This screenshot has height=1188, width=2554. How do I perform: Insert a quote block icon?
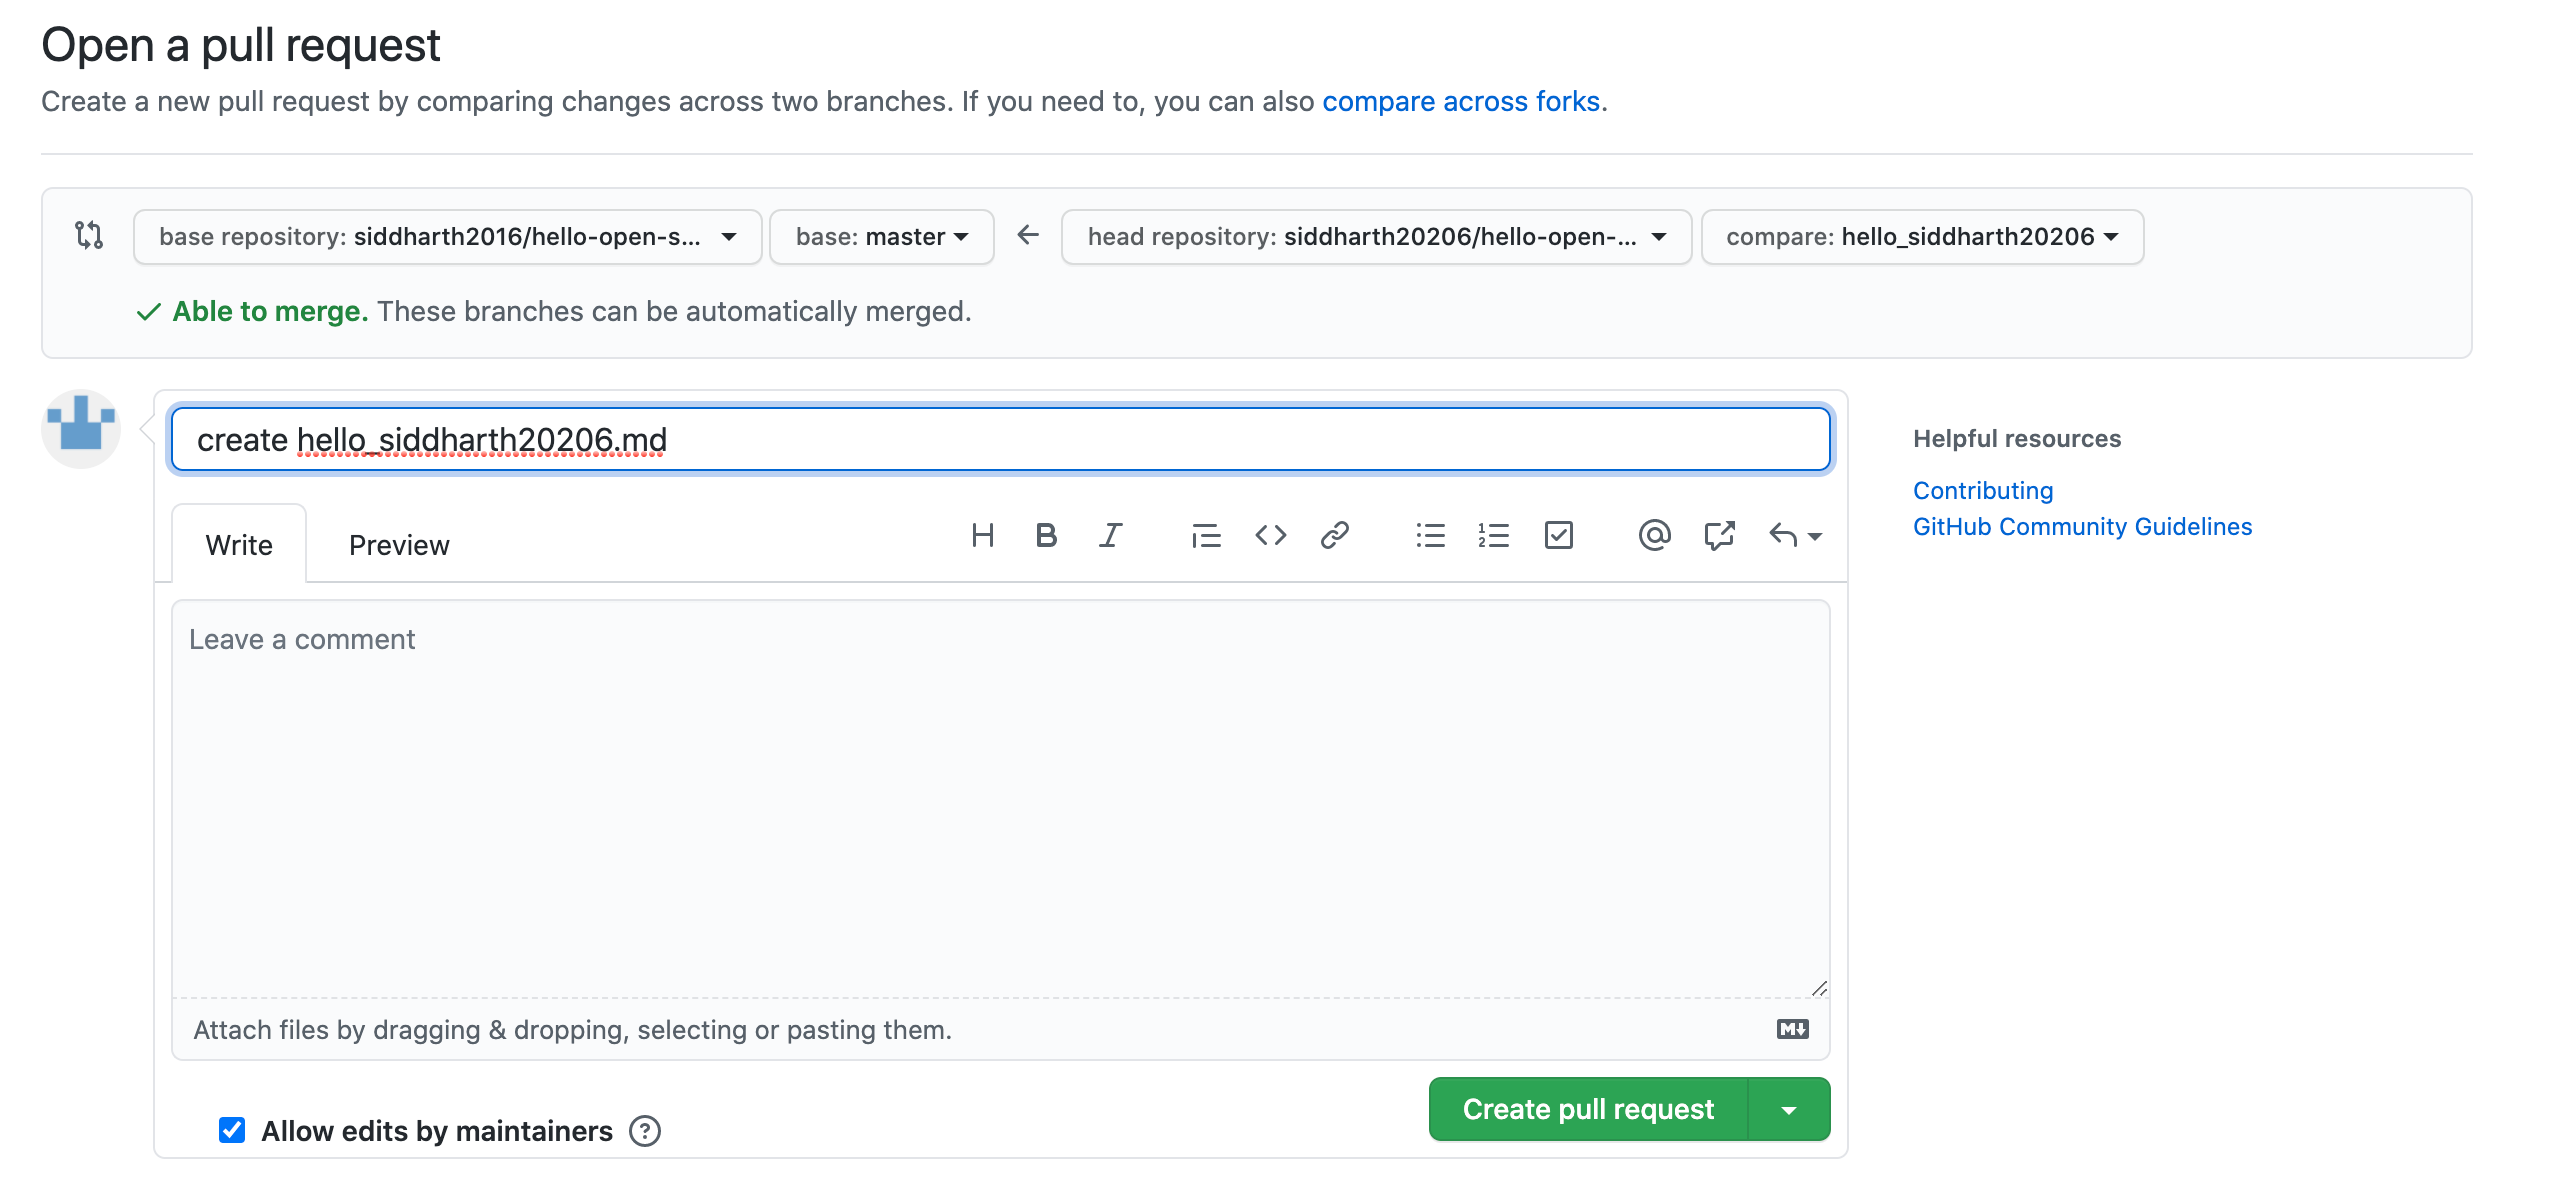[x=1206, y=536]
